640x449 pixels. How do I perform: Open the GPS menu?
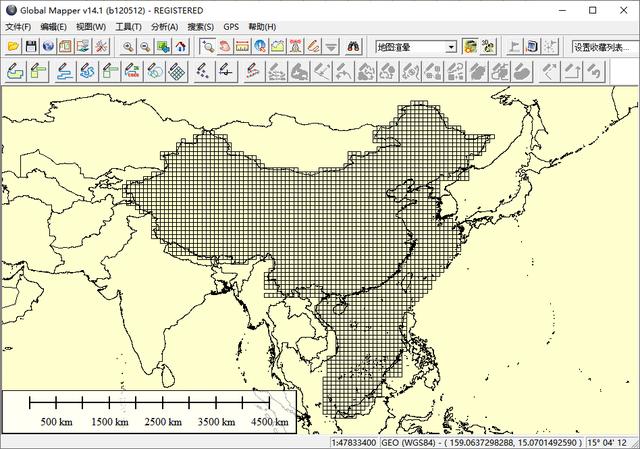click(231, 27)
